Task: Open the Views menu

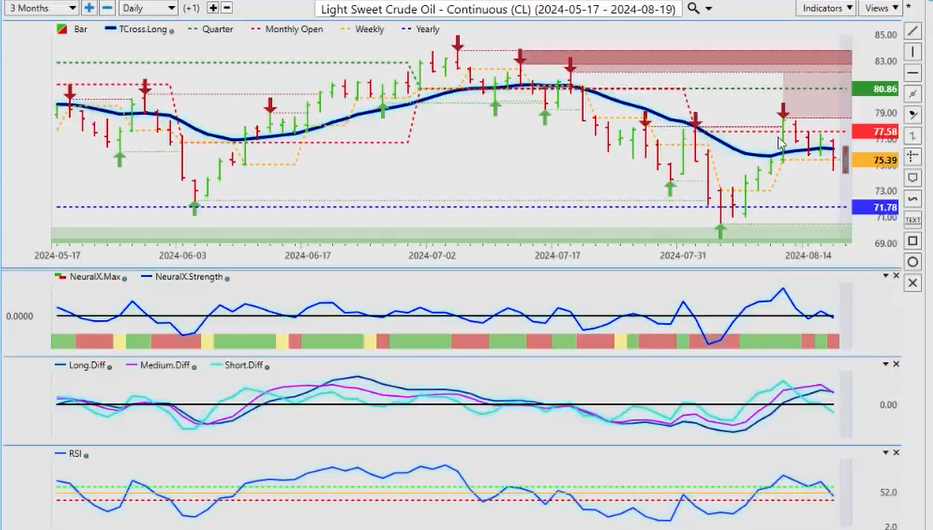Action: tap(880, 8)
